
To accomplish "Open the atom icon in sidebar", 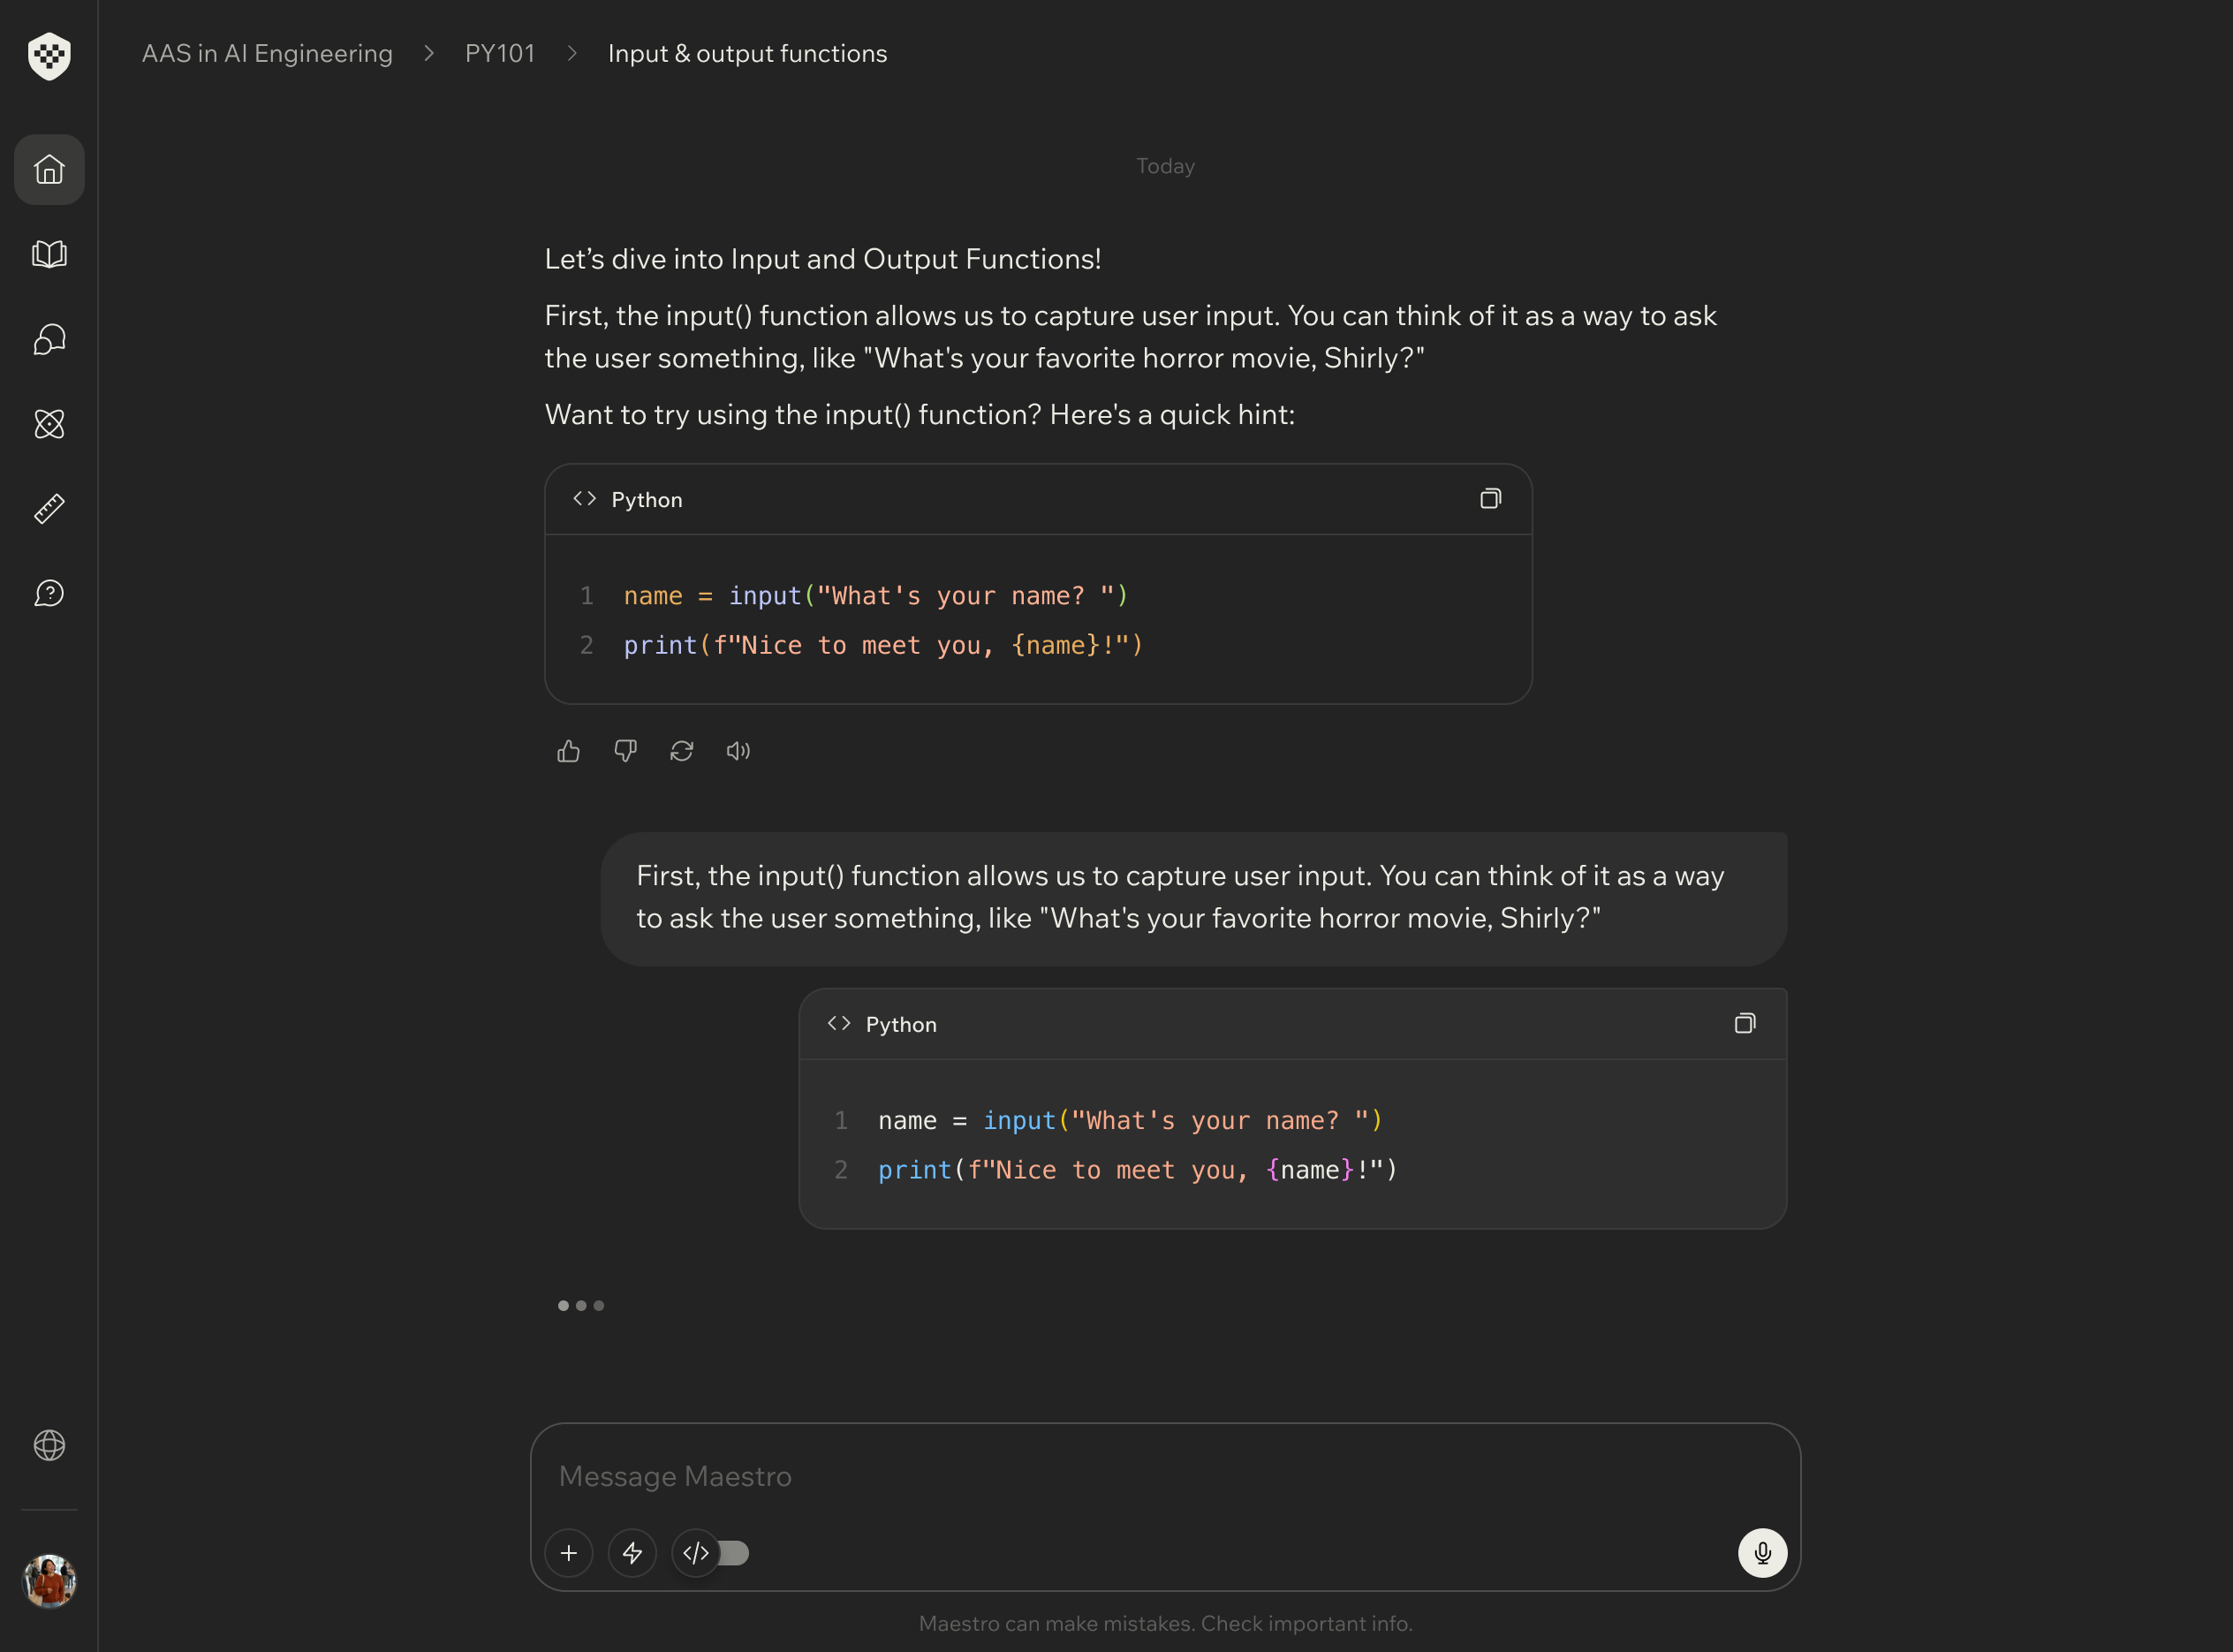I will point(49,424).
